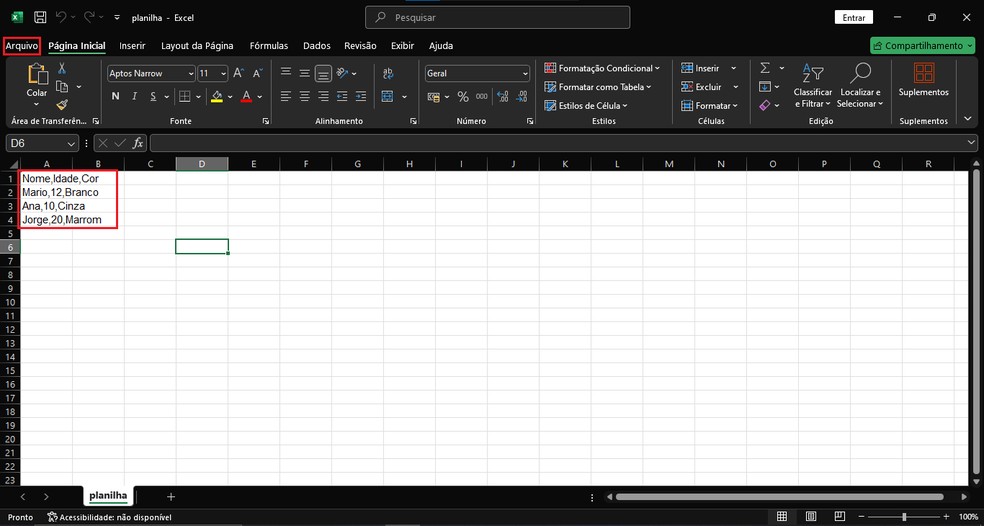This screenshot has width=984, height=526.
Task: Decrease font size with the smaller A icon
Action: (257, 73)
